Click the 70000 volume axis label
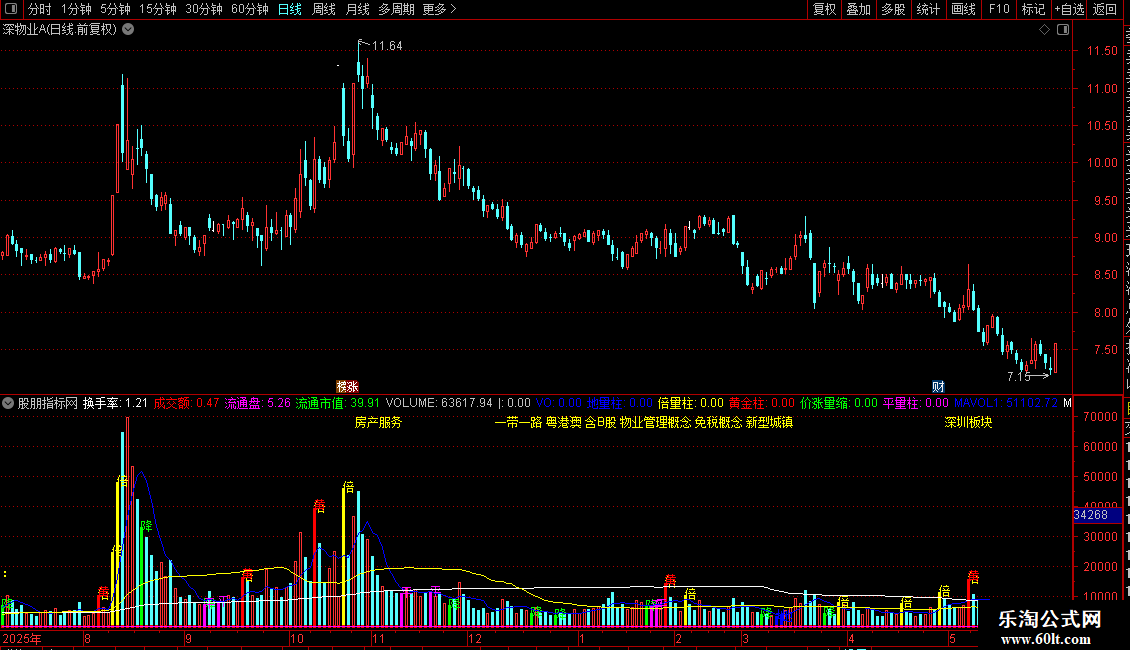Viewport: 1130px width, 650px height. [1100, 417]
